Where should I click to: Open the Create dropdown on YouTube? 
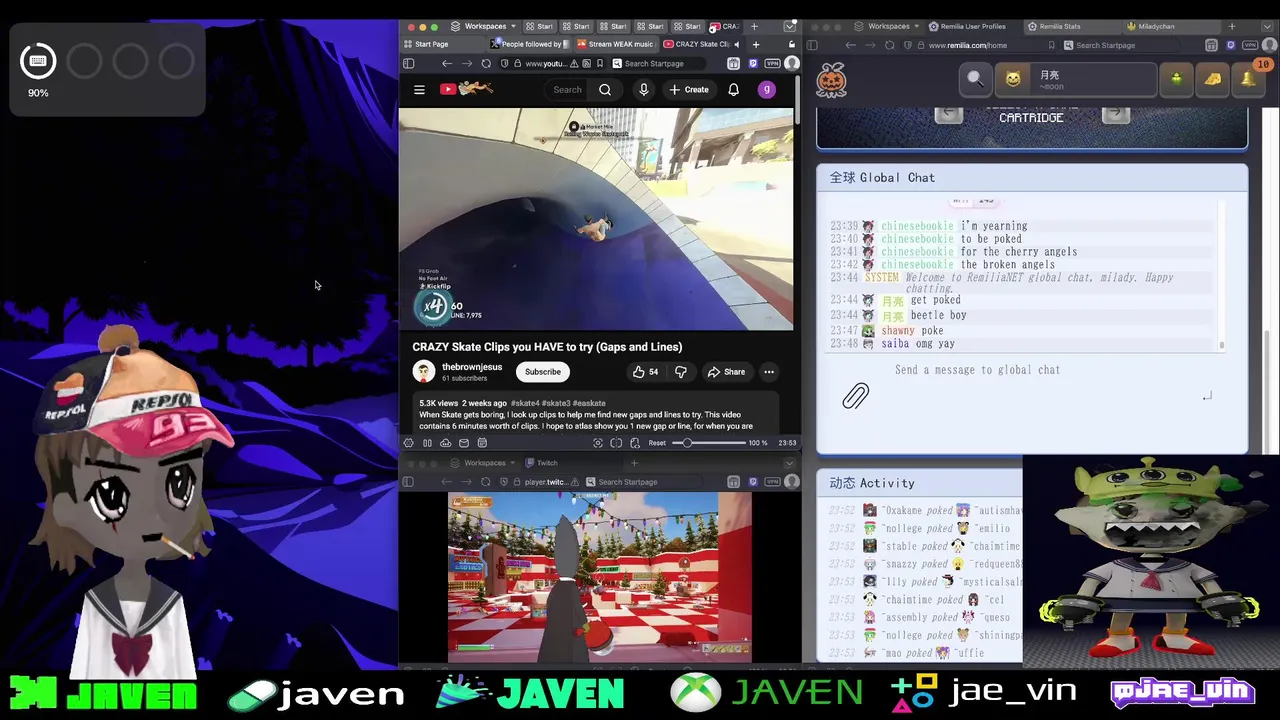pos(689,90)
